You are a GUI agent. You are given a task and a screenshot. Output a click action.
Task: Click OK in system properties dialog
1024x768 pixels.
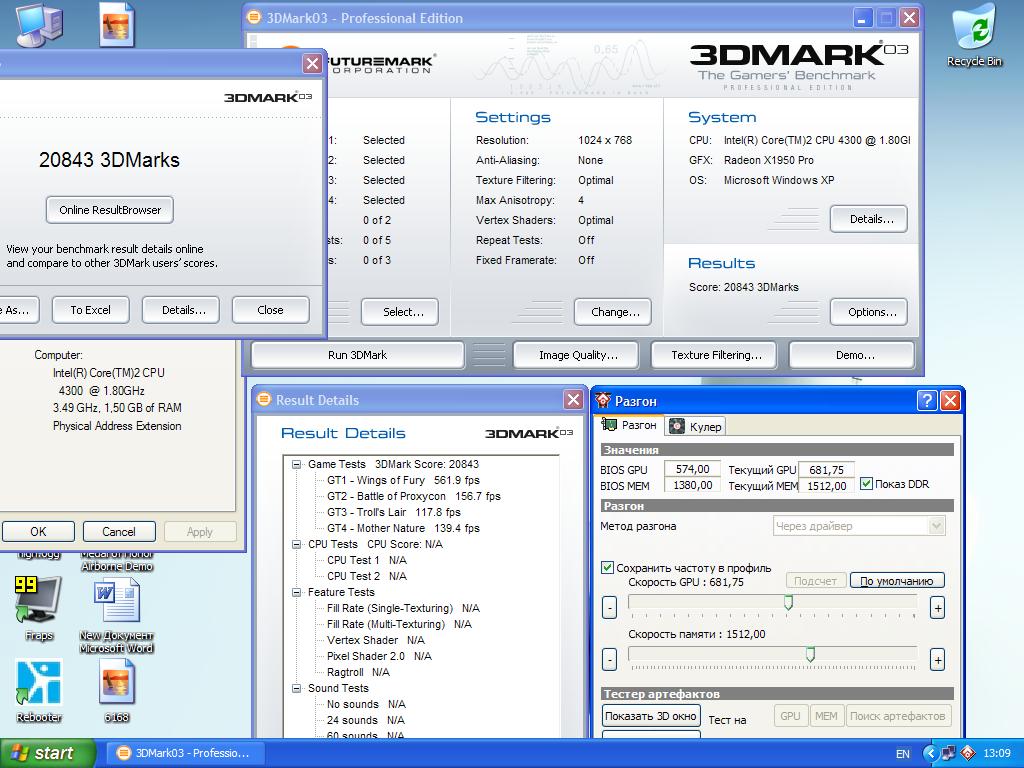tap(38, 532)
